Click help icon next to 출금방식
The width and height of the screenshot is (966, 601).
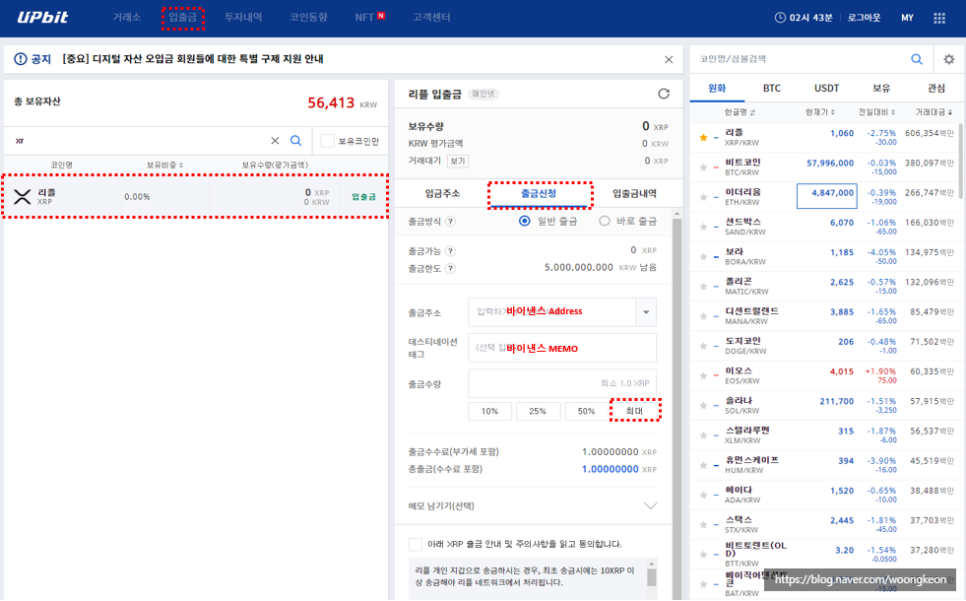click(450, 222)
